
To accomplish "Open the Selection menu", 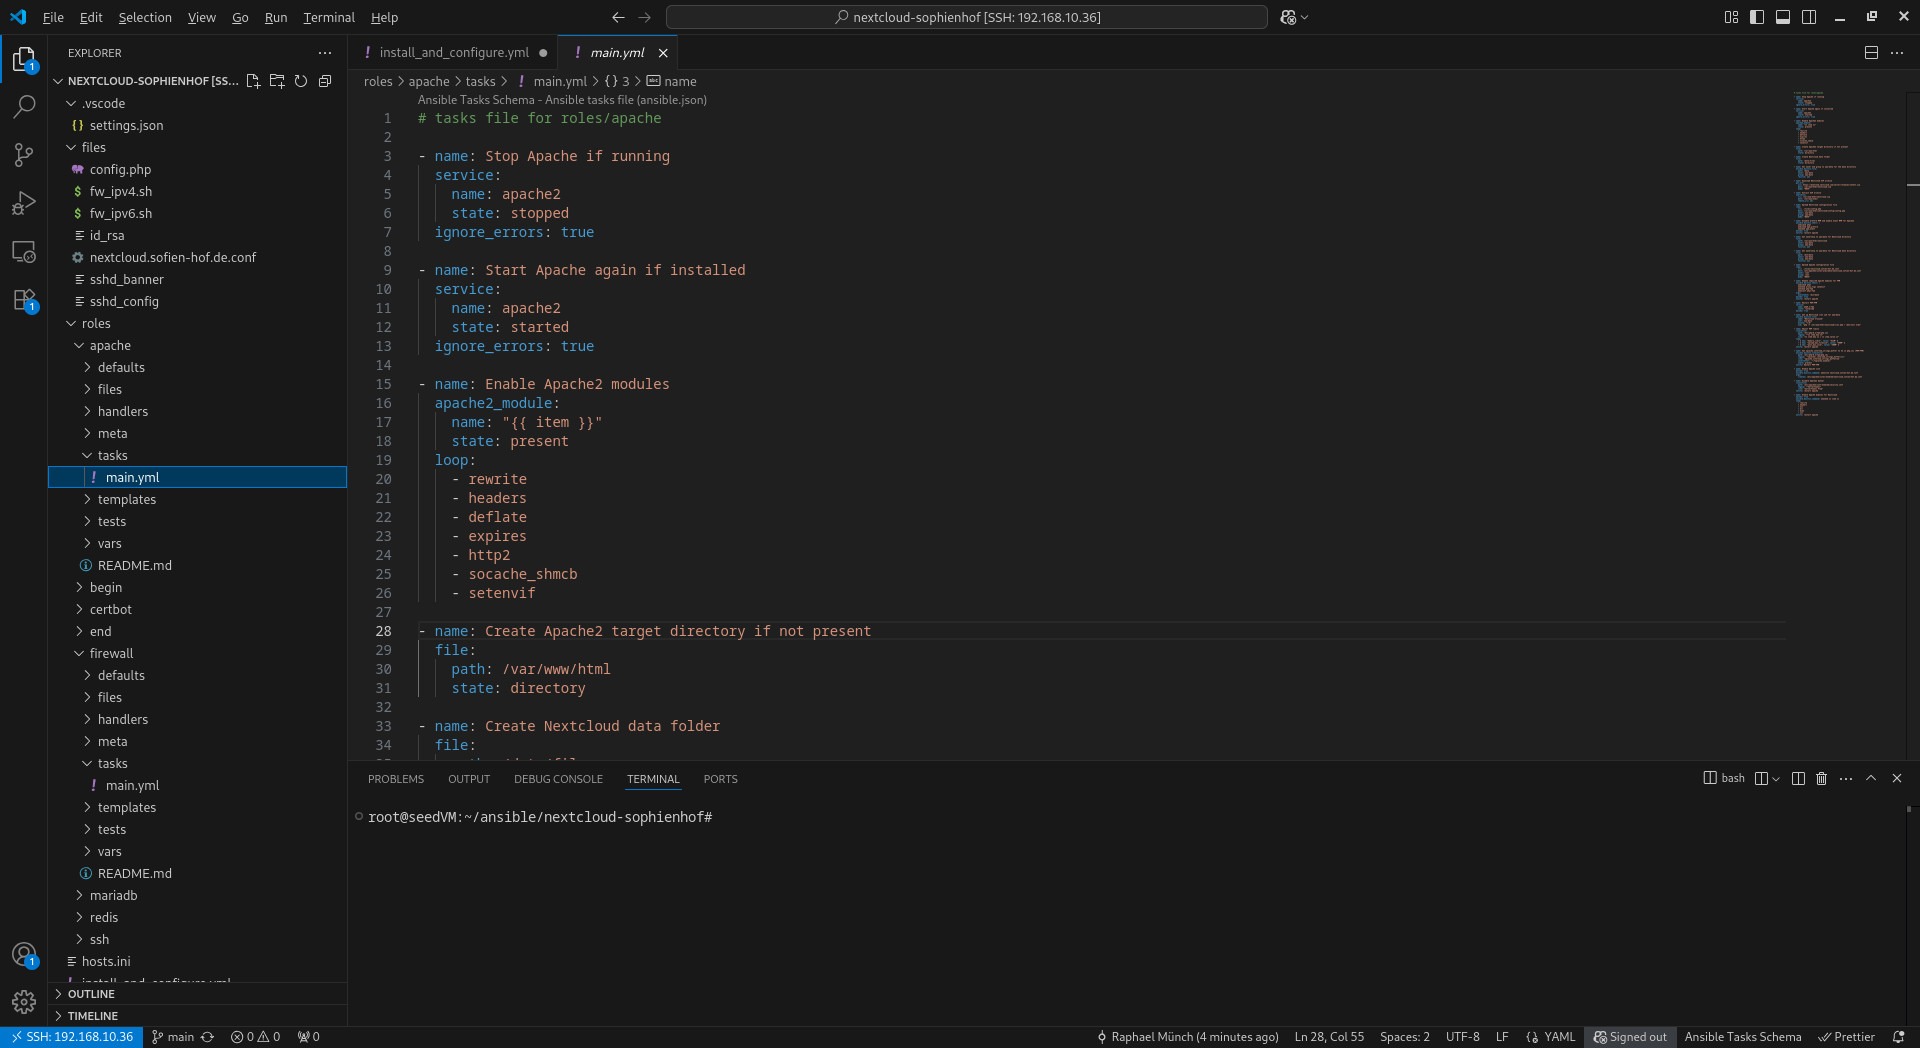I will [x=145, y=17].
